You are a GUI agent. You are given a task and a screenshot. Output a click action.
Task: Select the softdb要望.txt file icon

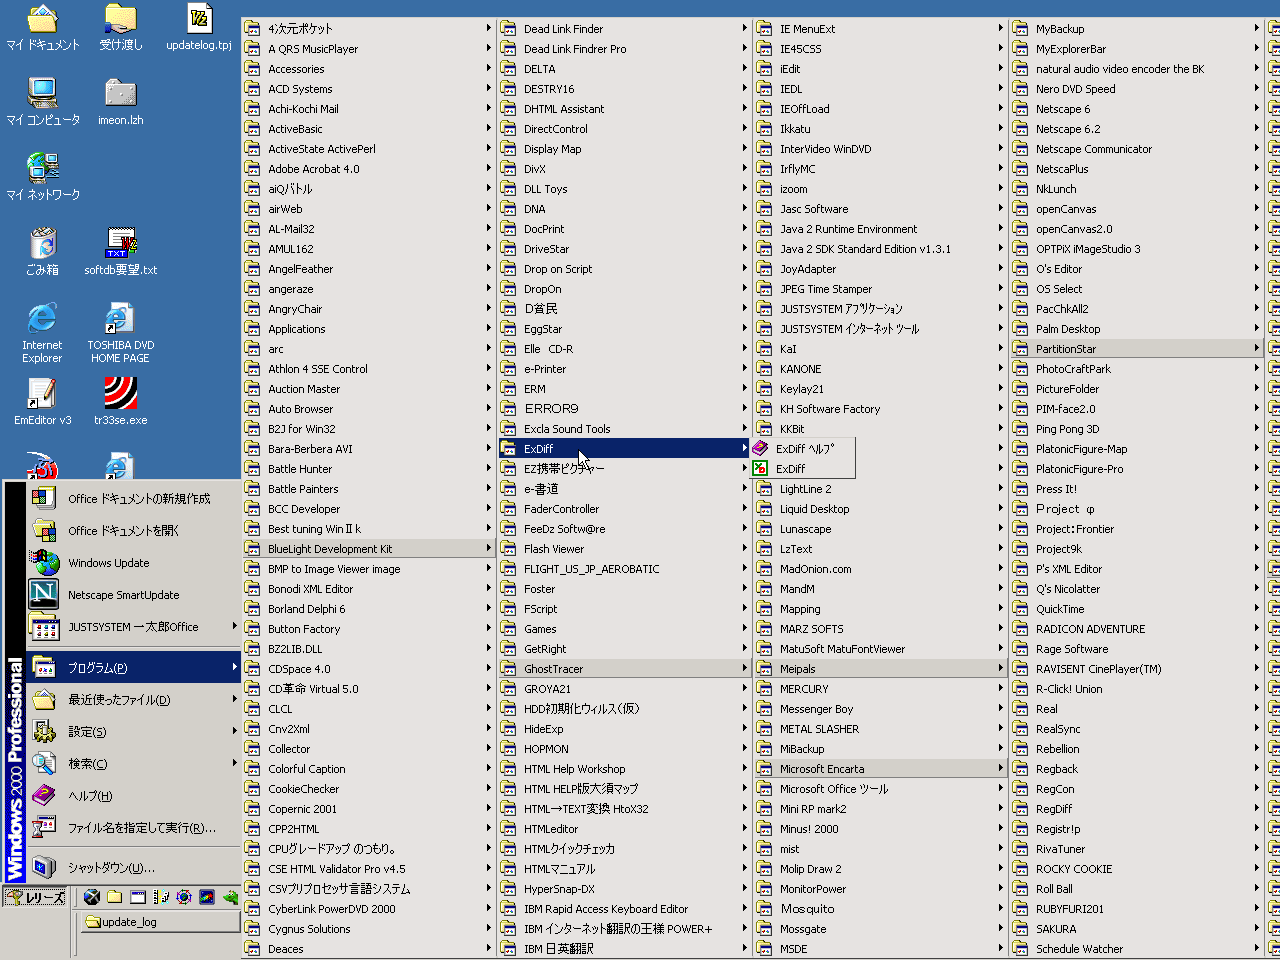point(120,251)
